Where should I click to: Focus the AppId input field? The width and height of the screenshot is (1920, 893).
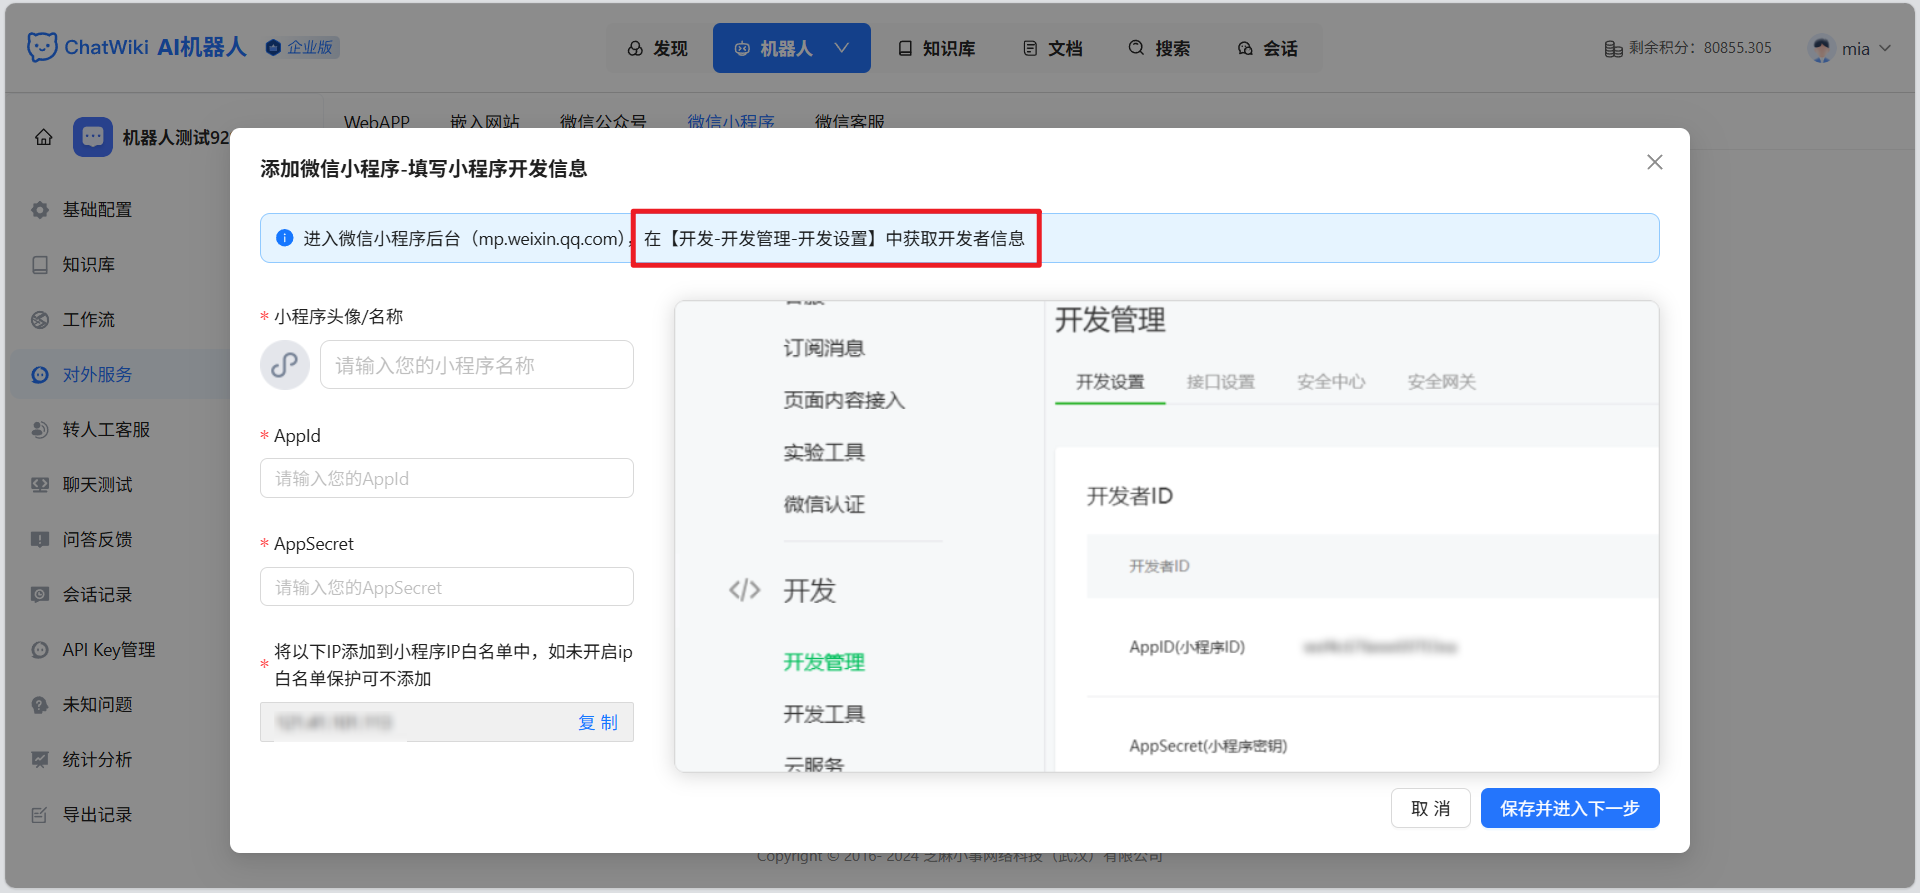[x=447, y=478]
